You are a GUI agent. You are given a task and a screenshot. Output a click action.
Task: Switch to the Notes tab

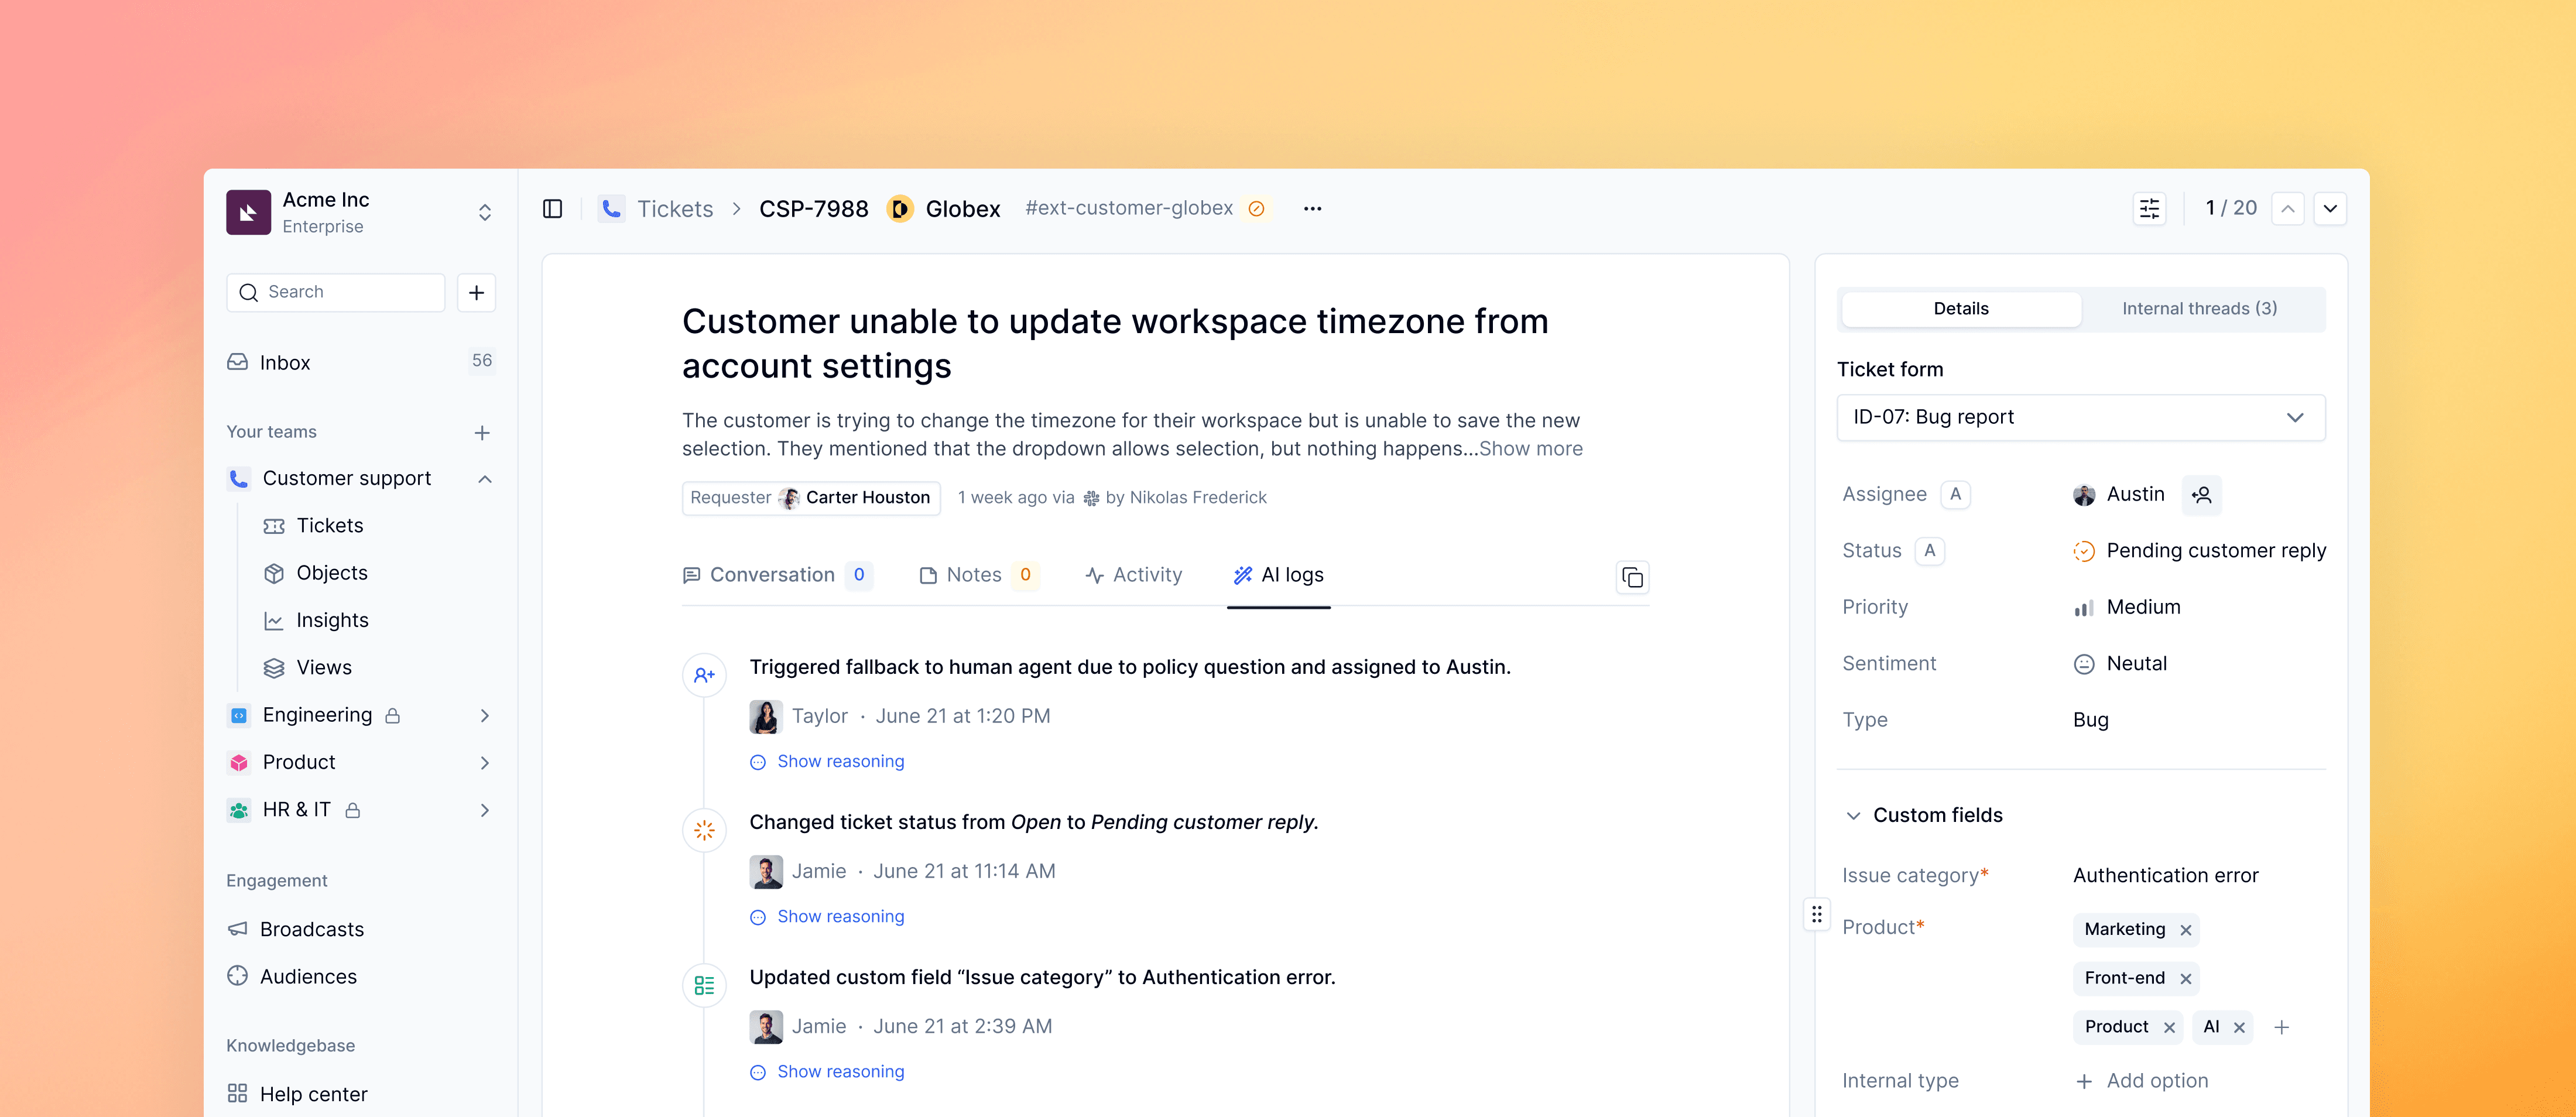(979, 575)
